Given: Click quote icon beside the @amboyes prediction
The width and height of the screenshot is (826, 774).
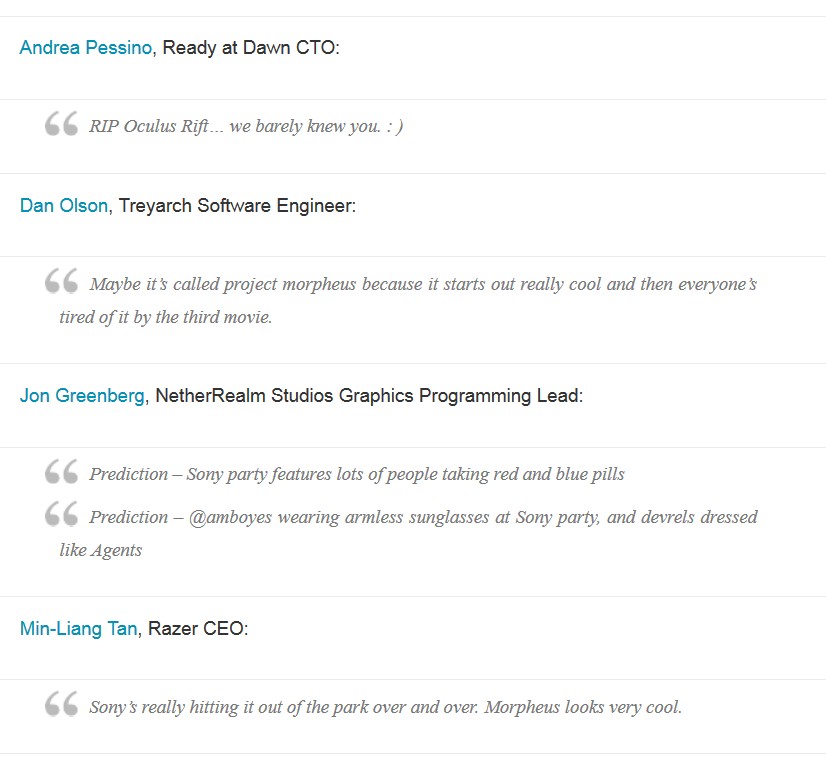Looking at the screenshot, I should [61, 515].
